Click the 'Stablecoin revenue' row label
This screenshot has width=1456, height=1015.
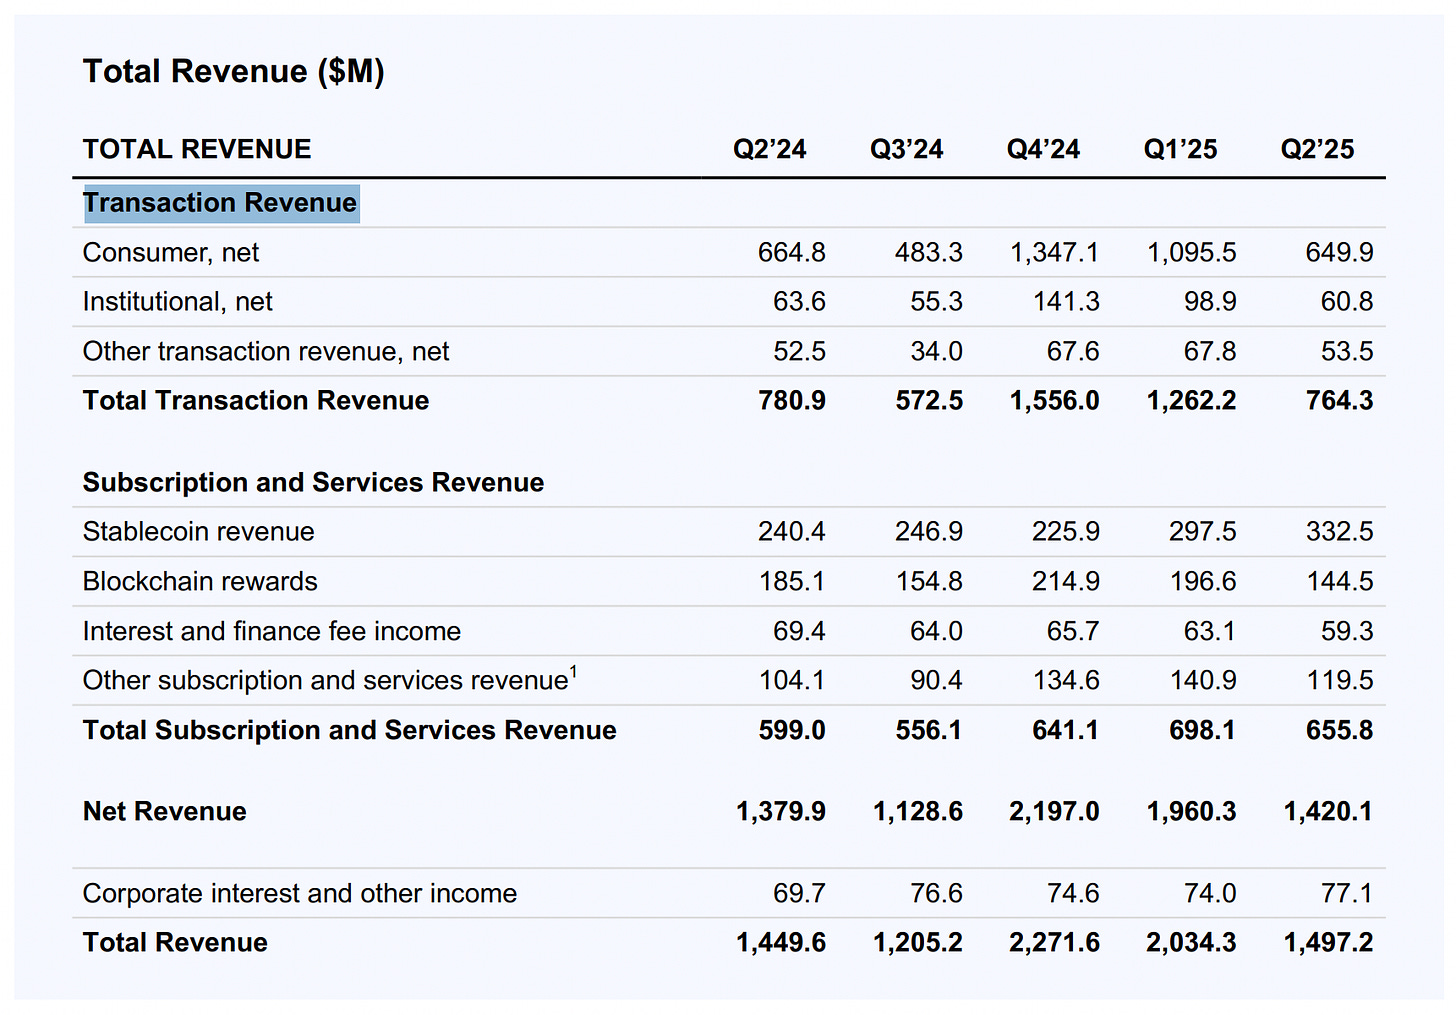(x=199, y=532)
